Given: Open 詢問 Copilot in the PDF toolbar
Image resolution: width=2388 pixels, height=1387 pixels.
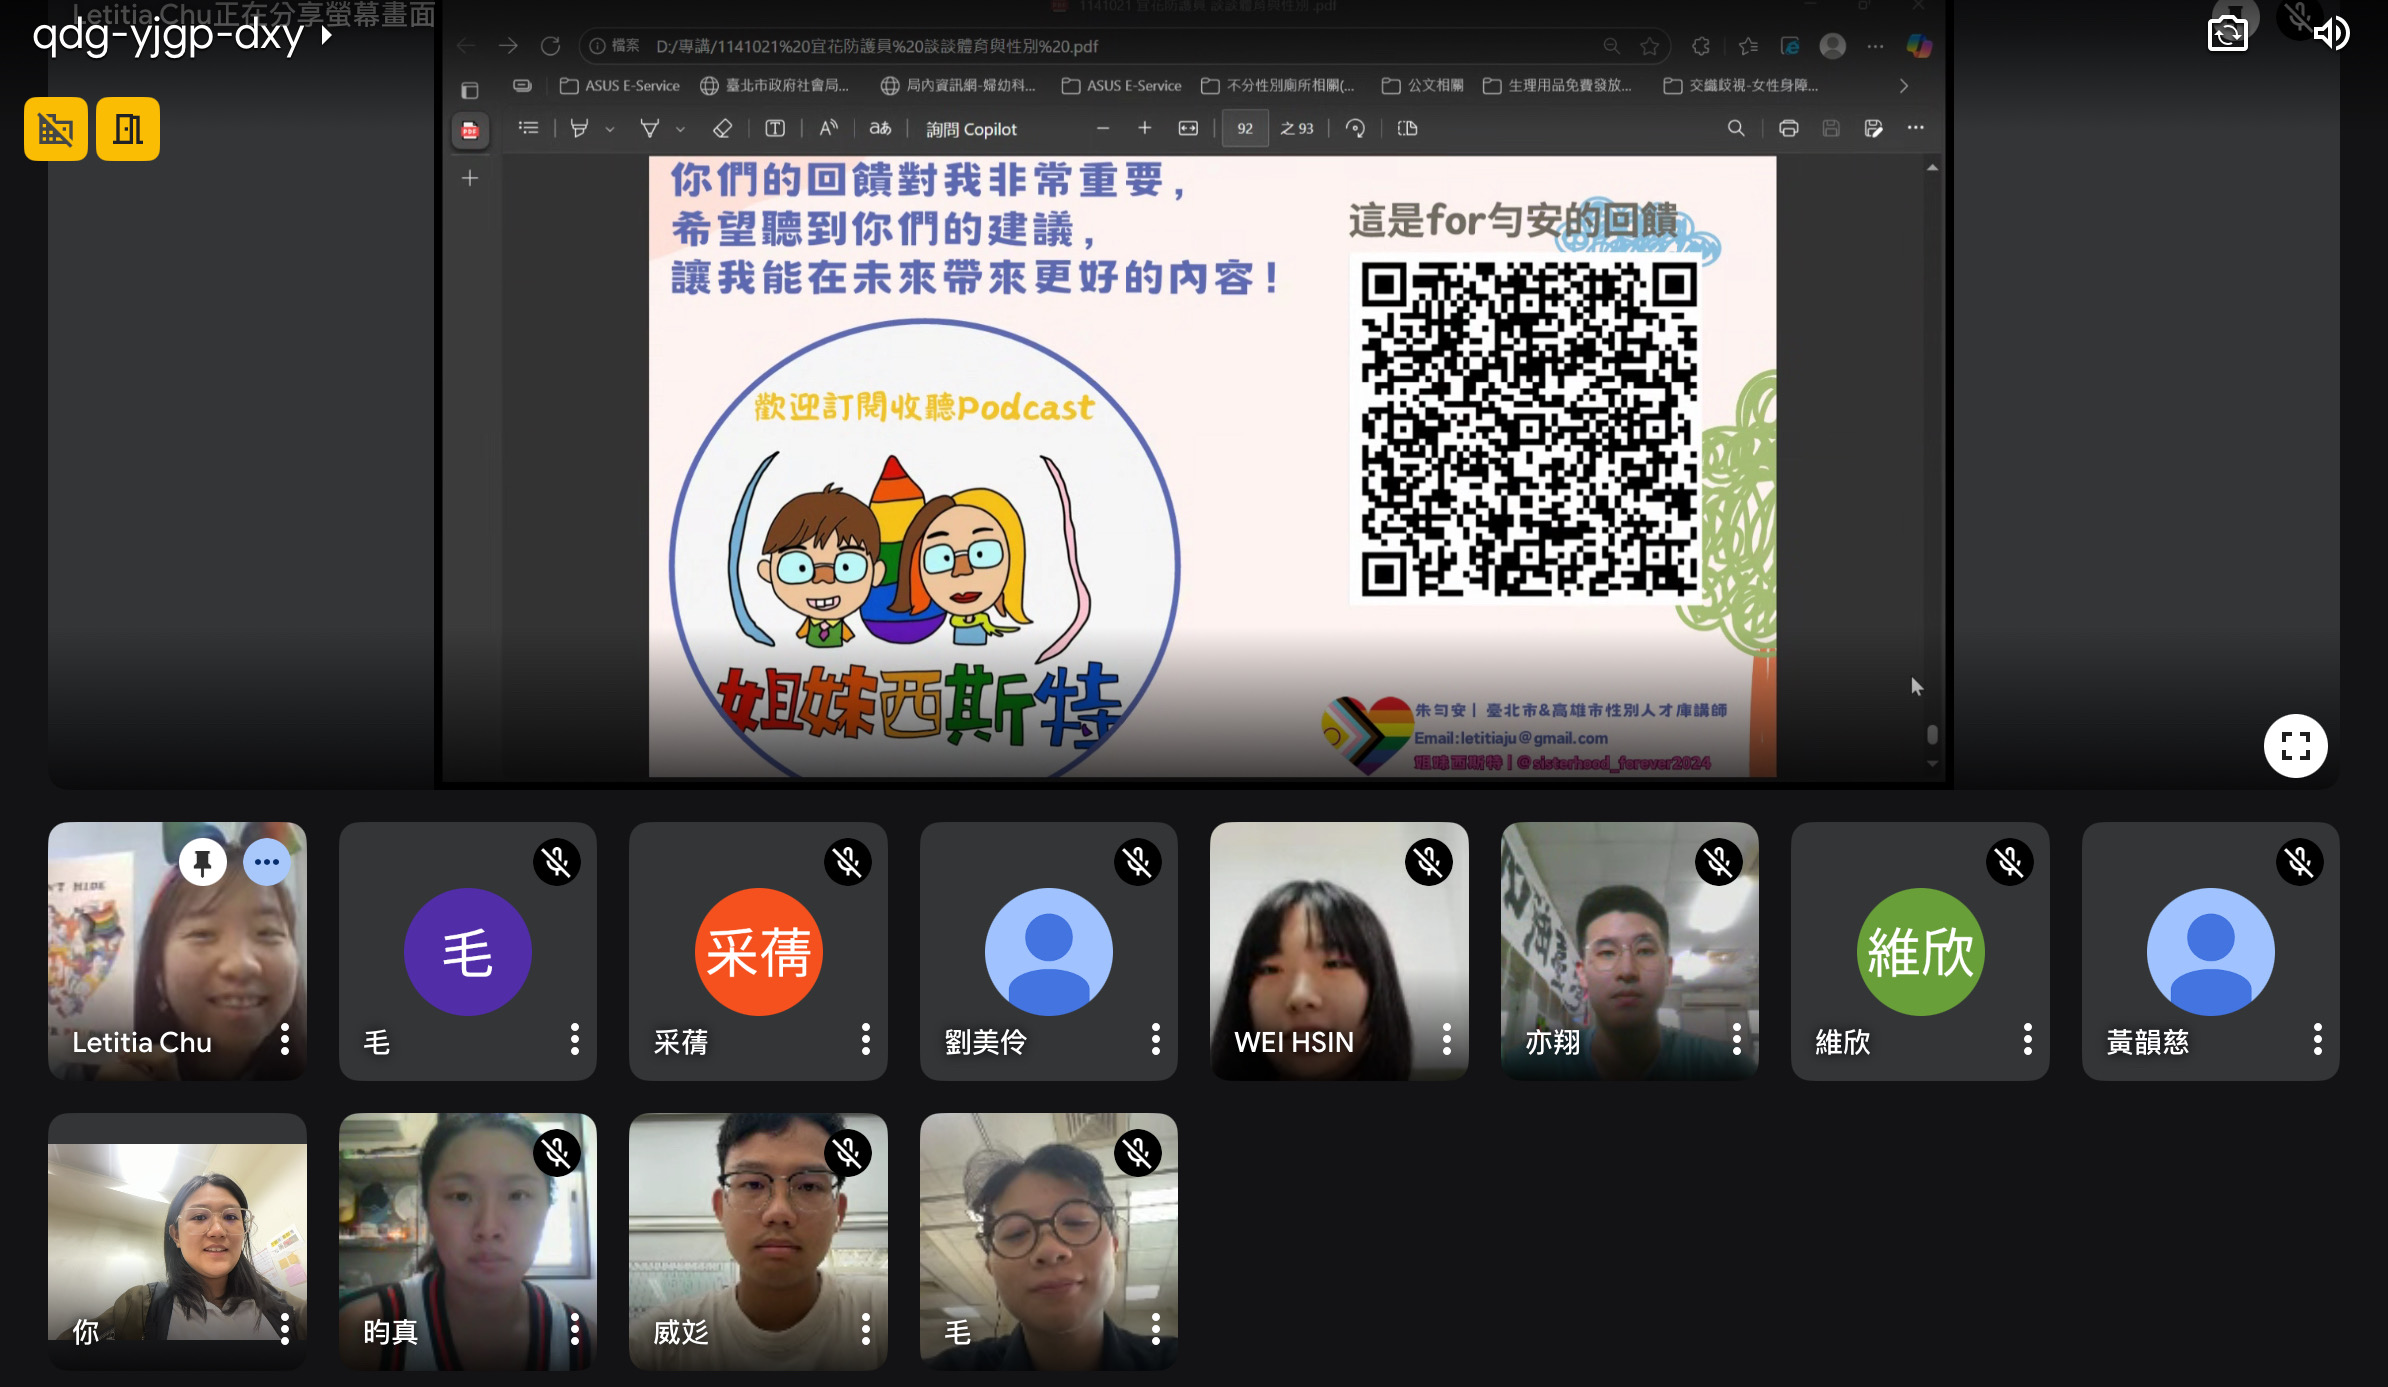Looking at the screenshot, I should pos(968,128).
